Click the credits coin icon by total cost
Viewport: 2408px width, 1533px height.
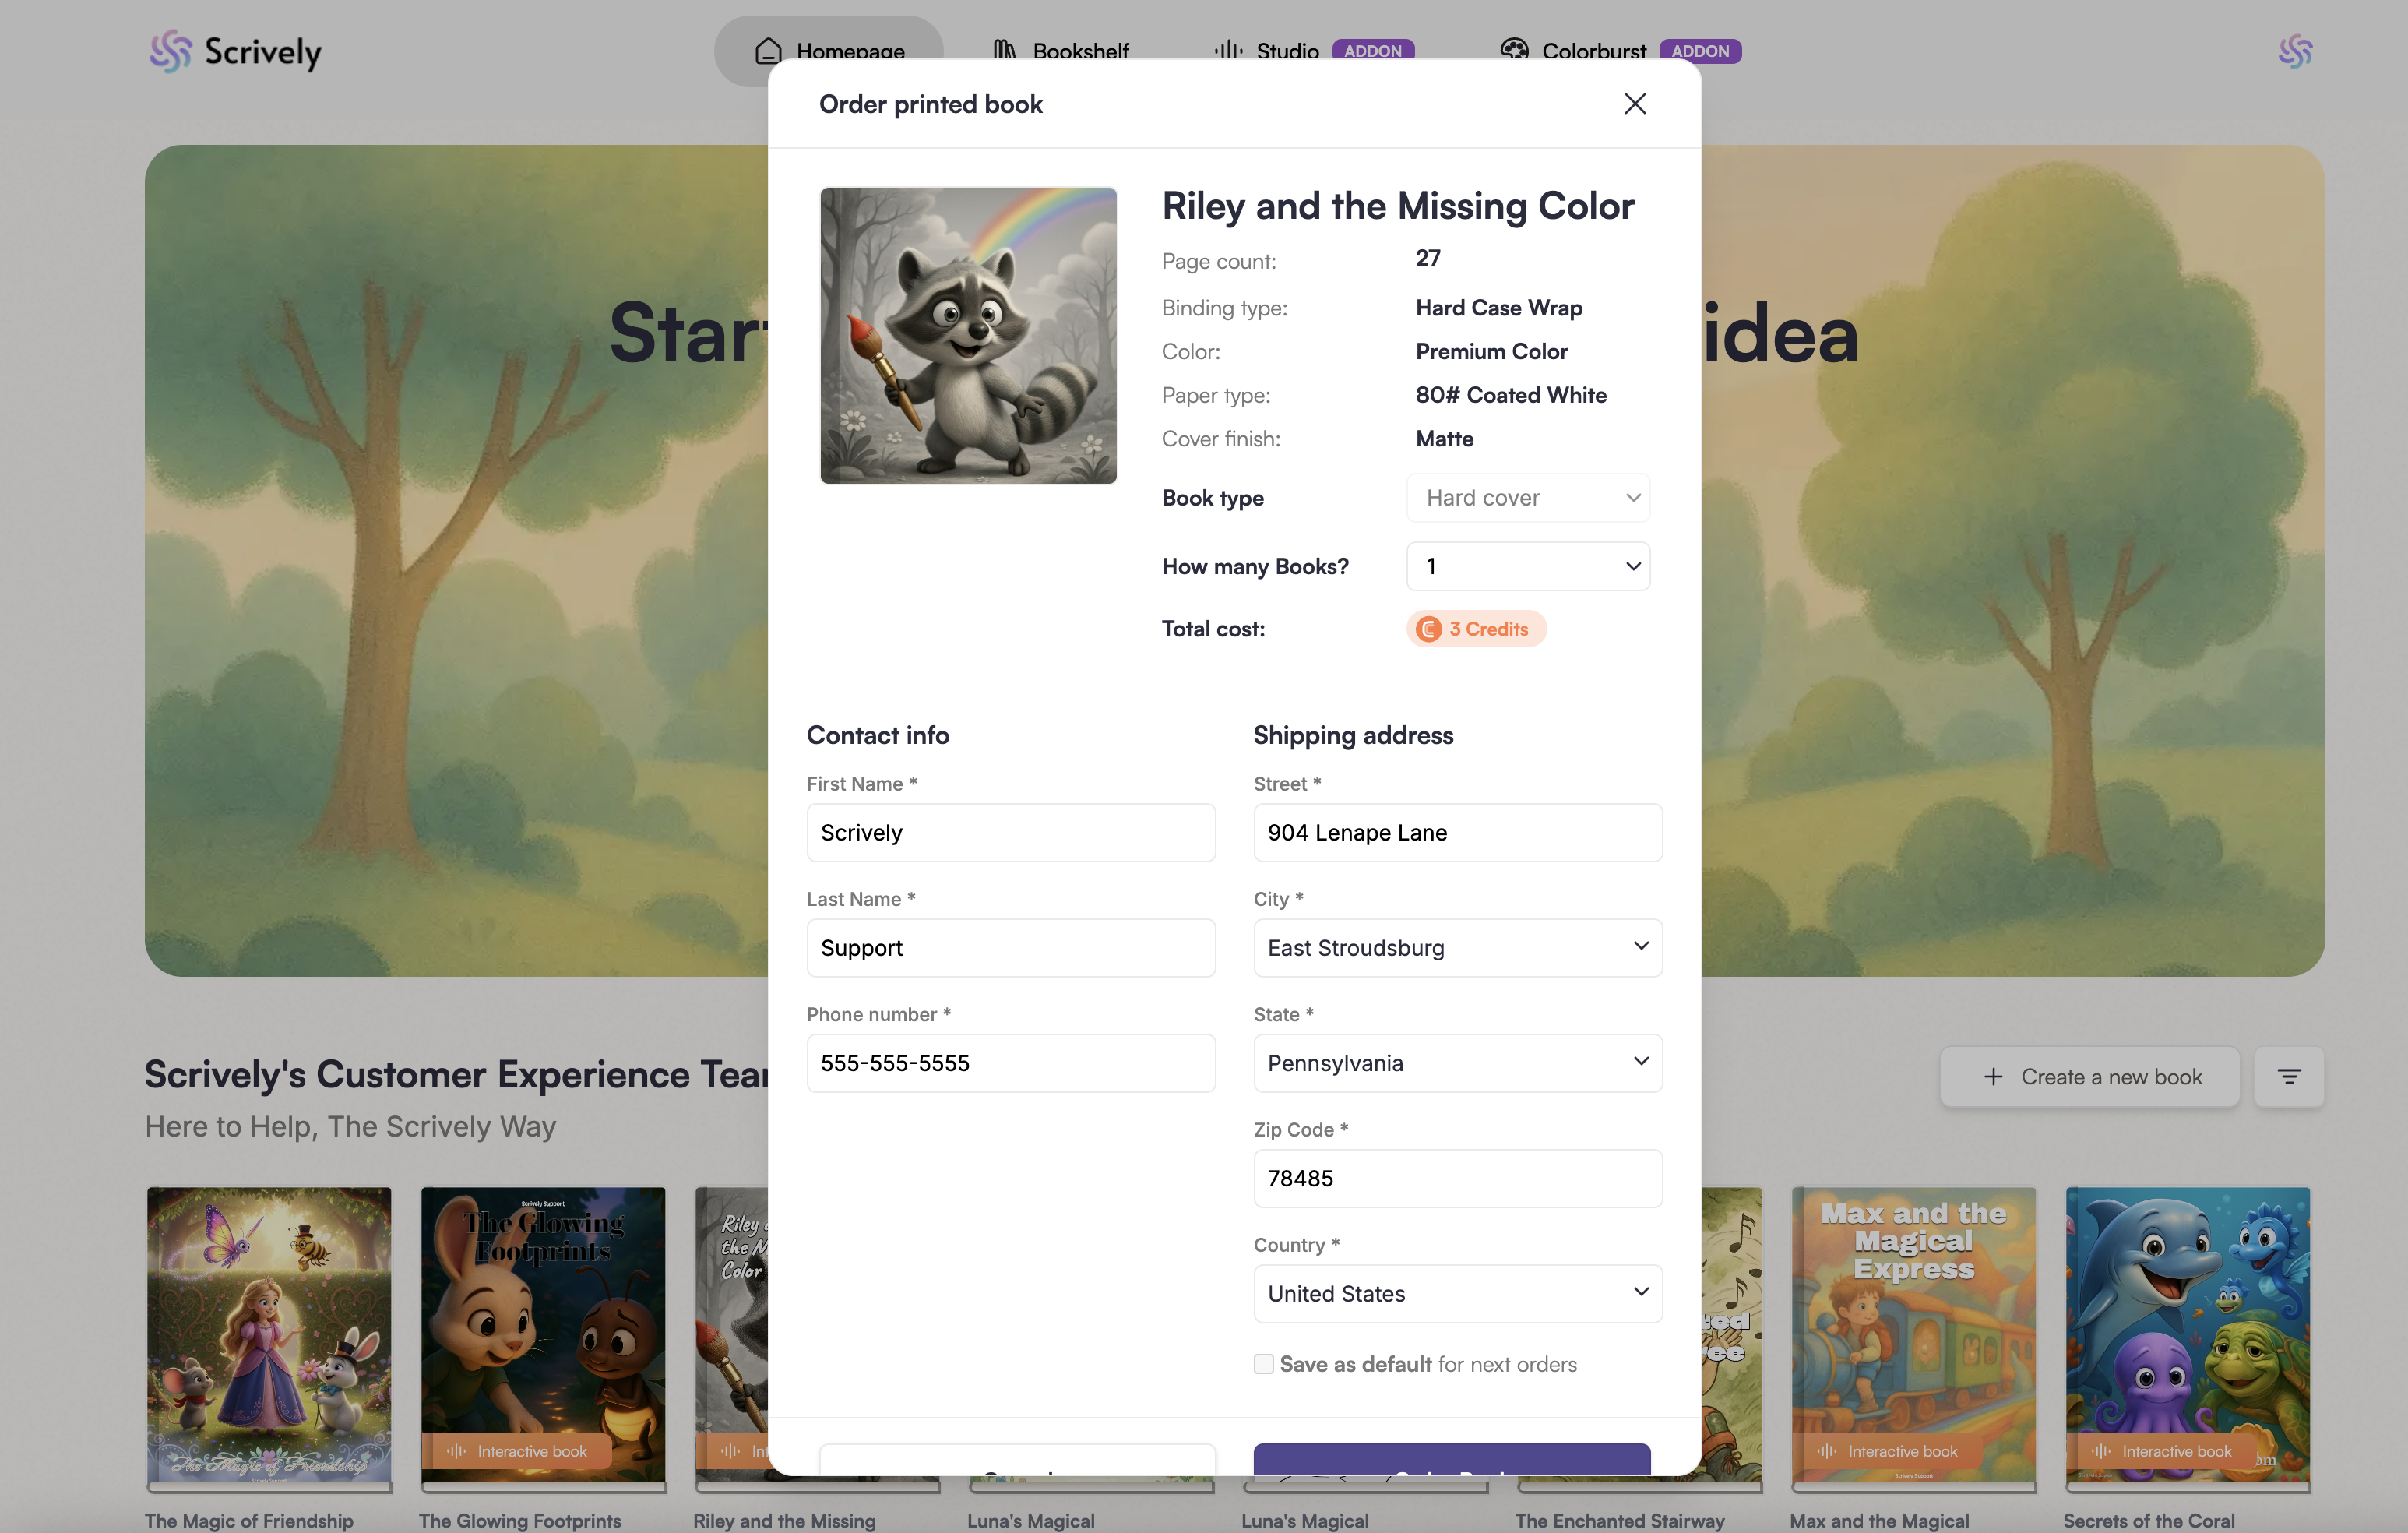[x=1429, y=629]
